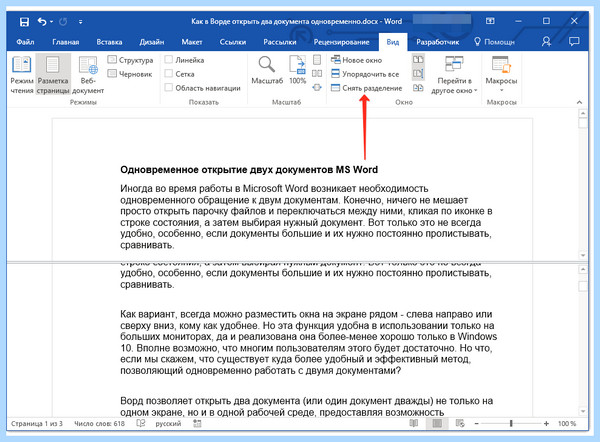Screen dimensions: 600x442
Task: Go to the Ссылки tab
Action: click(x=233, y=42)
